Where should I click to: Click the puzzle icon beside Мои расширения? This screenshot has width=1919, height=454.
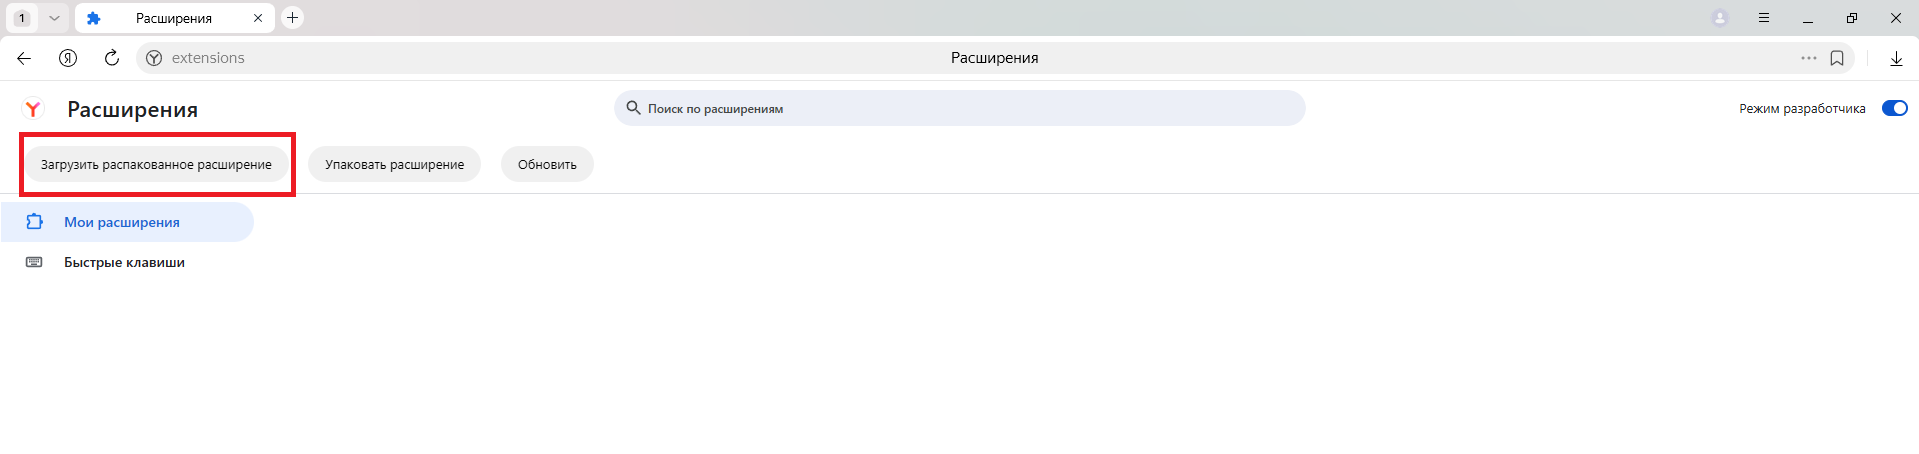[x=34, y=222]
